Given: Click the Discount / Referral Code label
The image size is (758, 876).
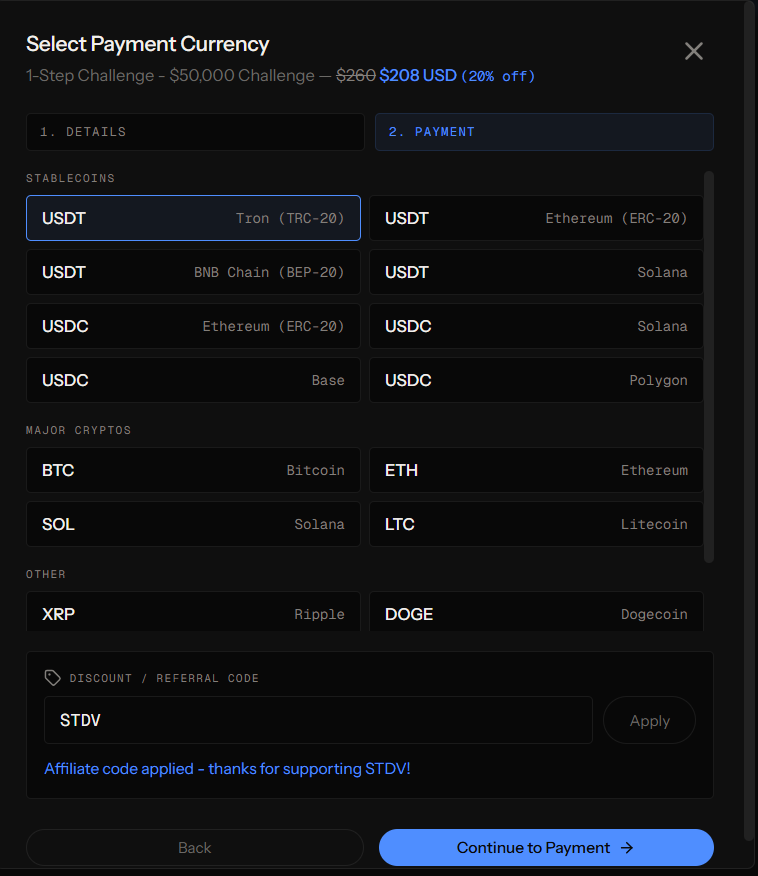Looking at the screenshot, I should [164, 678].
